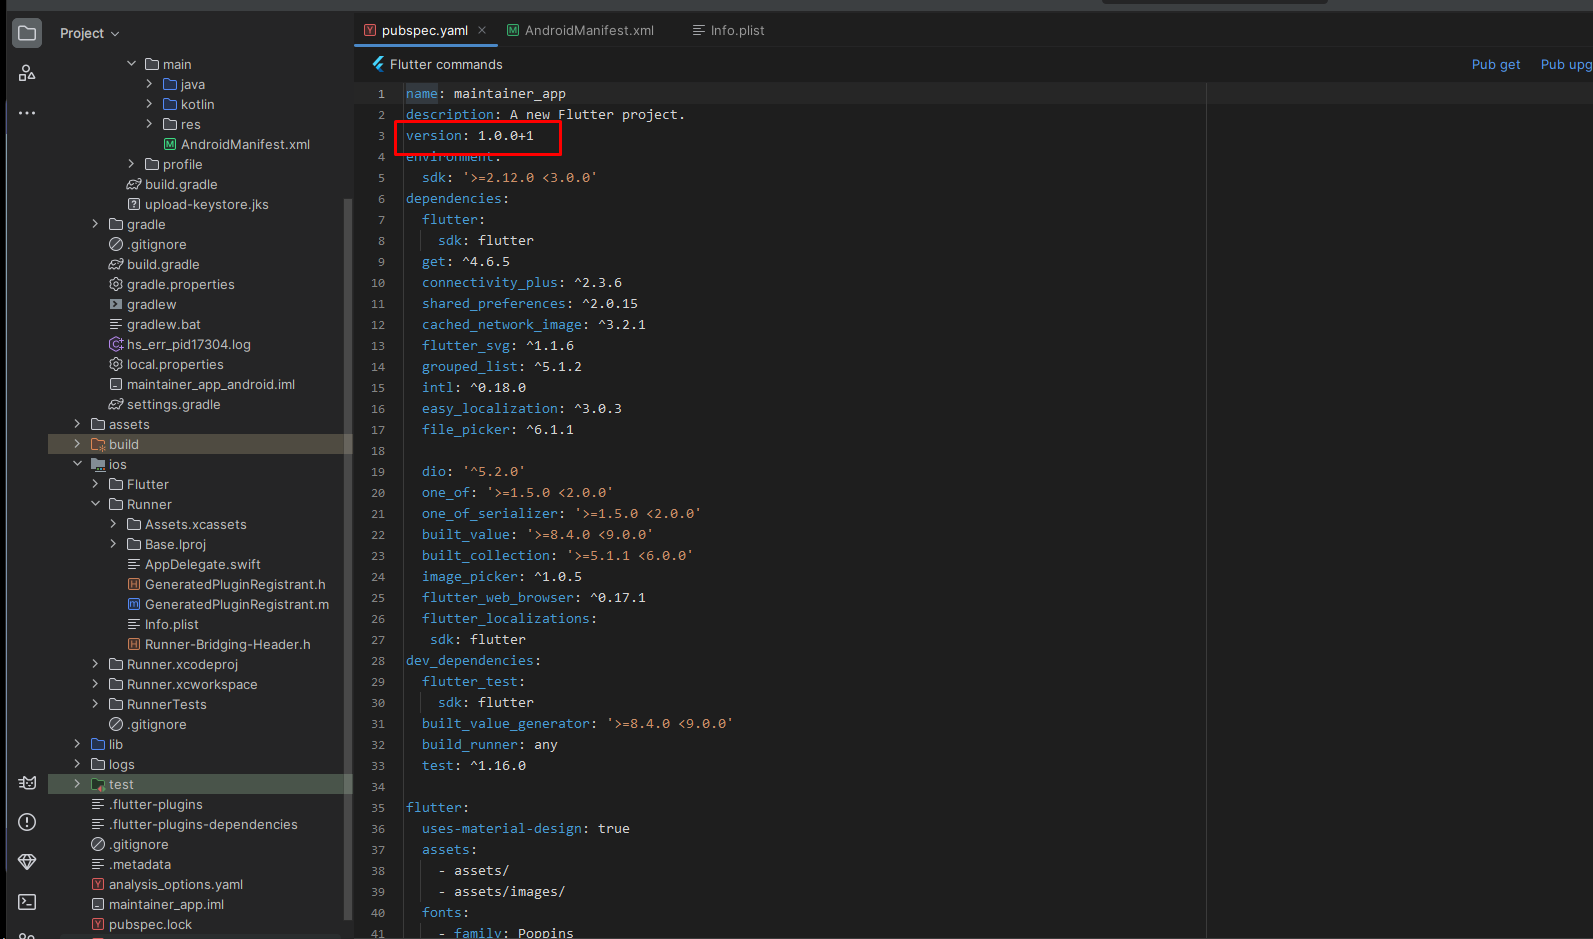Expand the lib folder

point(77,744)
